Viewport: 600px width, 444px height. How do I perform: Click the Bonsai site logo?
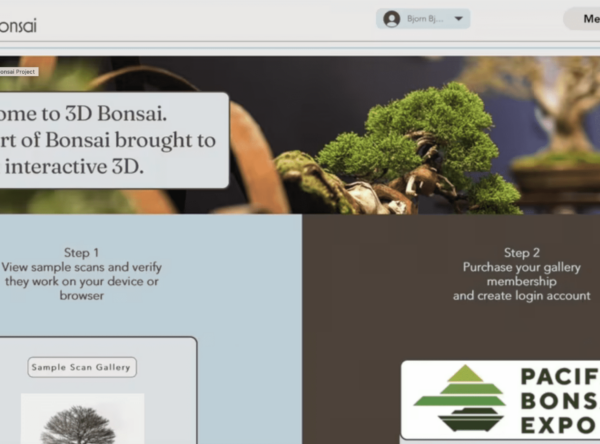coord(18,26)
